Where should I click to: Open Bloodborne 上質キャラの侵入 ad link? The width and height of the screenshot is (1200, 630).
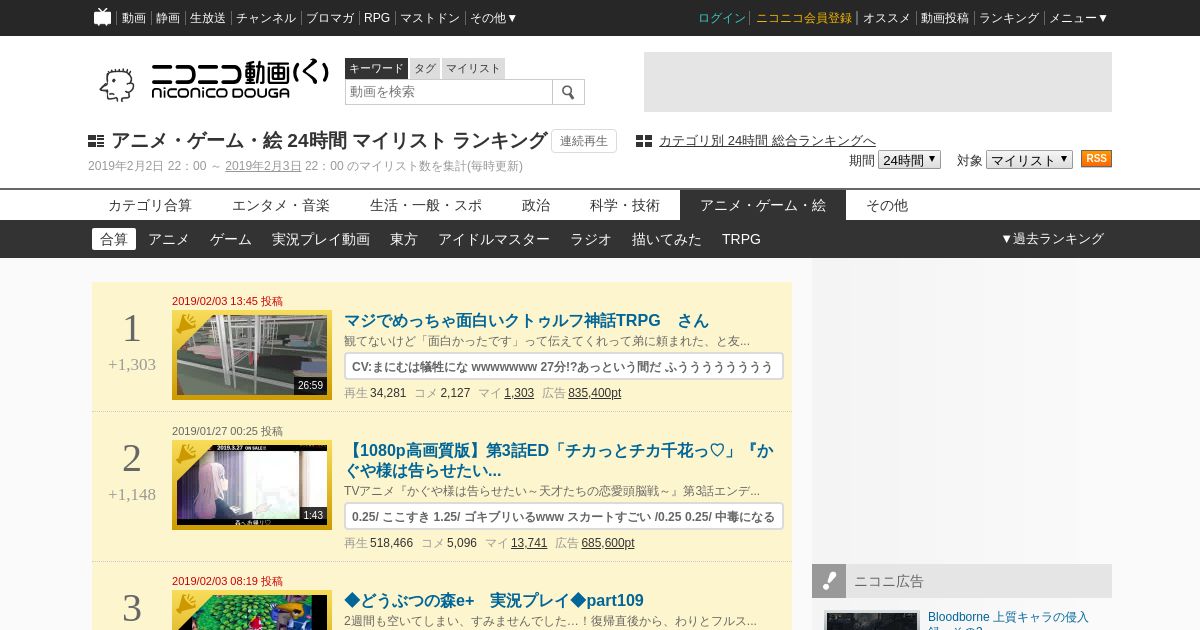coord(1008,618)
